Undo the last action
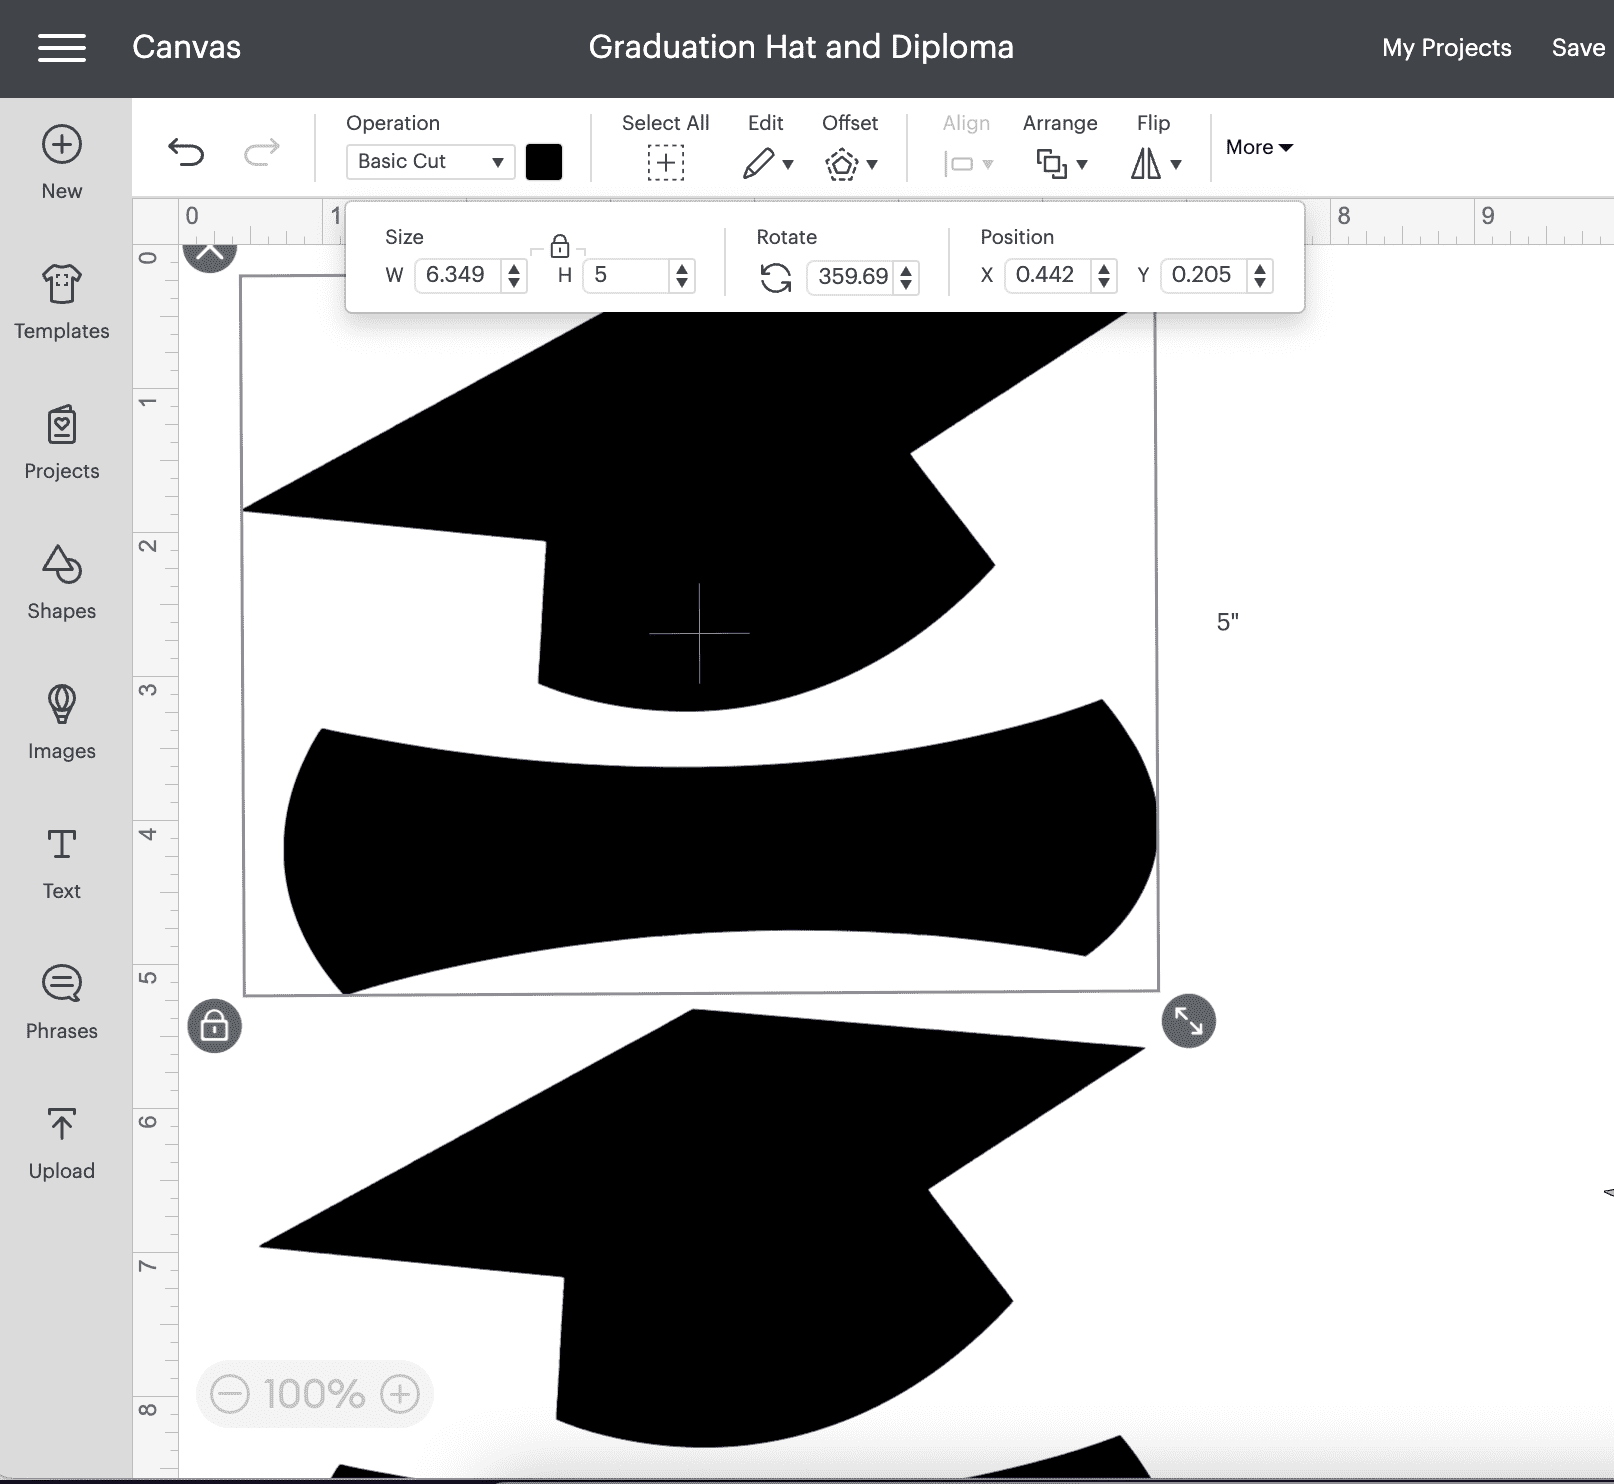Screen dimensions: 1614x1484 click(x=186, y=152)
